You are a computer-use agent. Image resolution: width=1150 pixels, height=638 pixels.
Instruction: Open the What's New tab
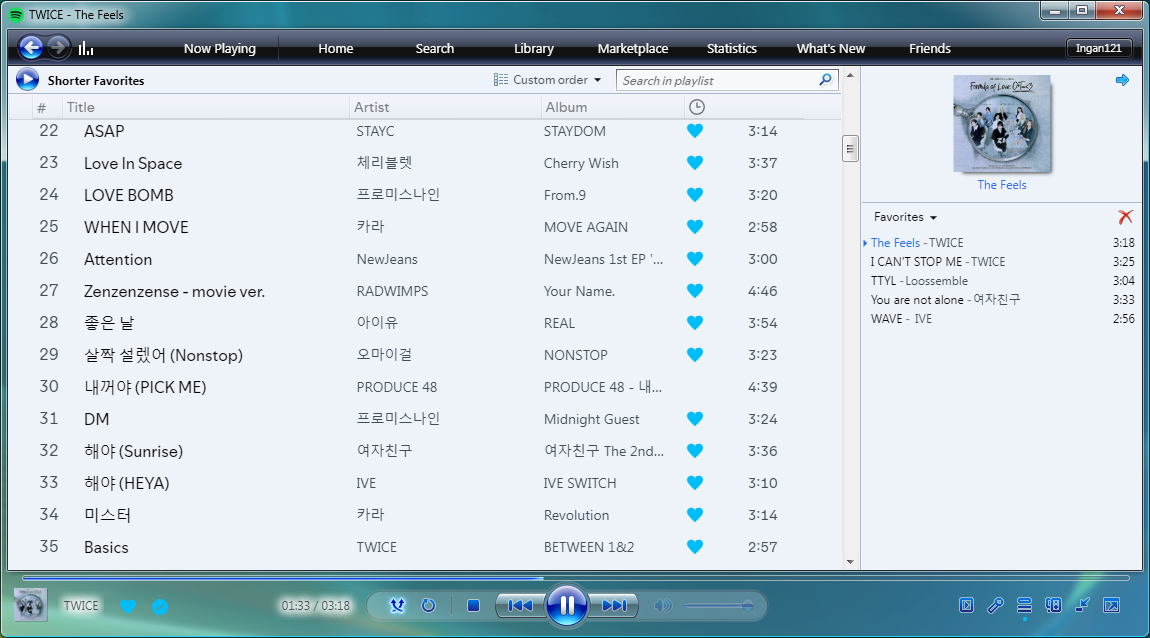[830, 48]
